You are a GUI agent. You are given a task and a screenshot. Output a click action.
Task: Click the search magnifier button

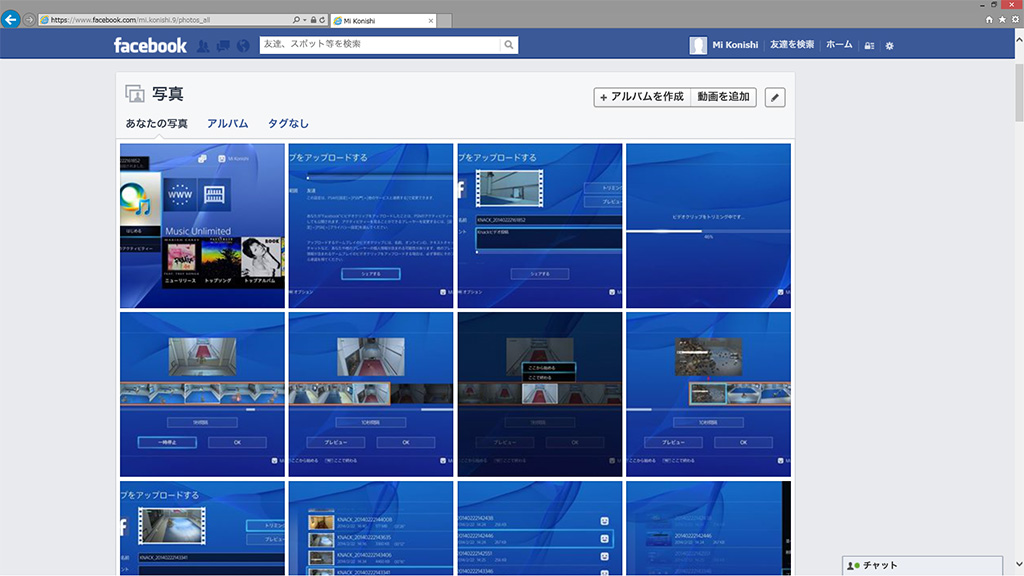pyautogui.click(x=509, y=45)
